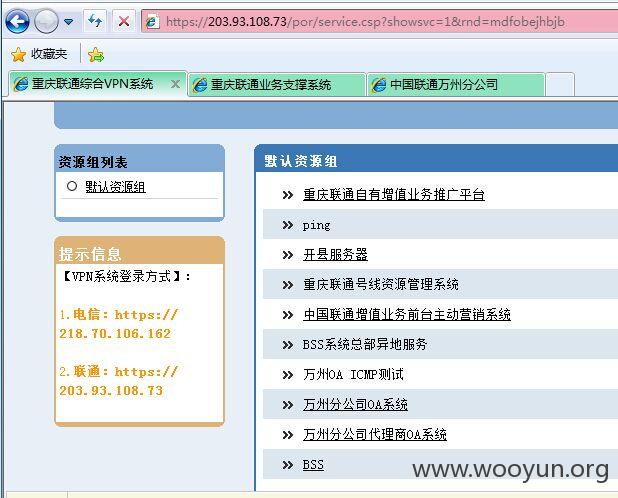Click the address bar URL field
618x498 pixels.
[380, 21]
